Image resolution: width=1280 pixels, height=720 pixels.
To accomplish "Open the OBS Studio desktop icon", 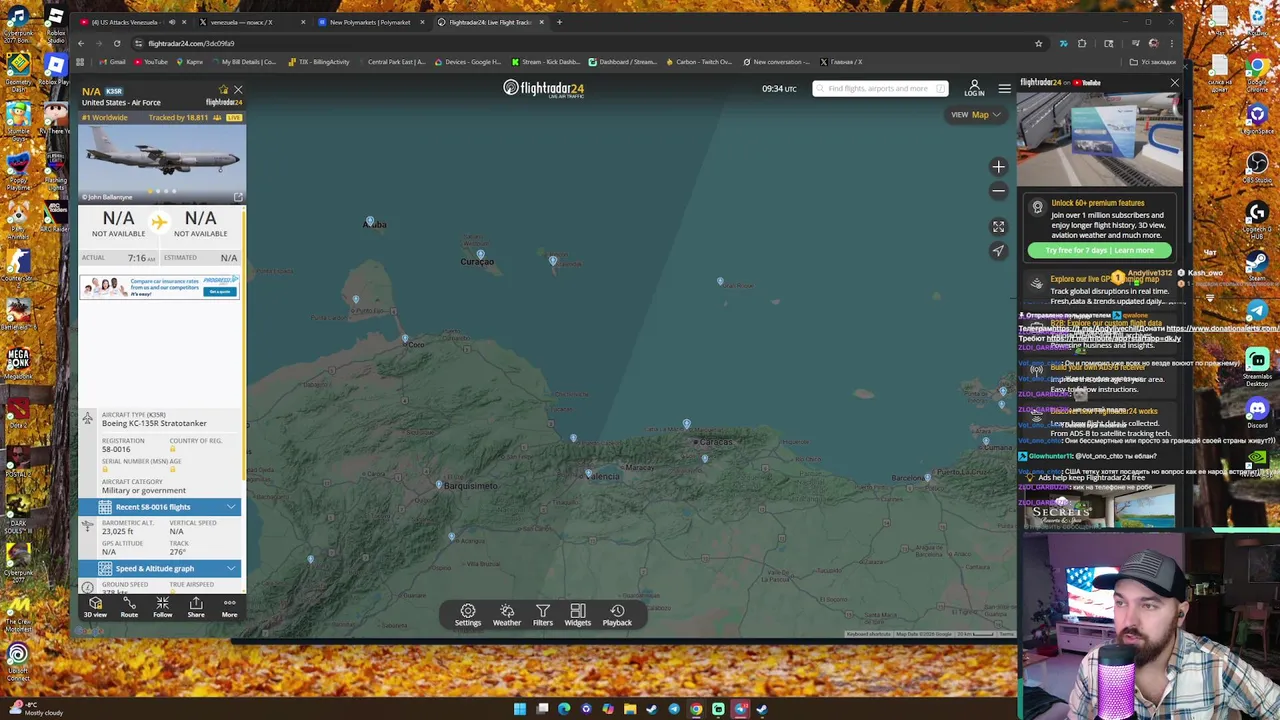I will coord(1257,167).
